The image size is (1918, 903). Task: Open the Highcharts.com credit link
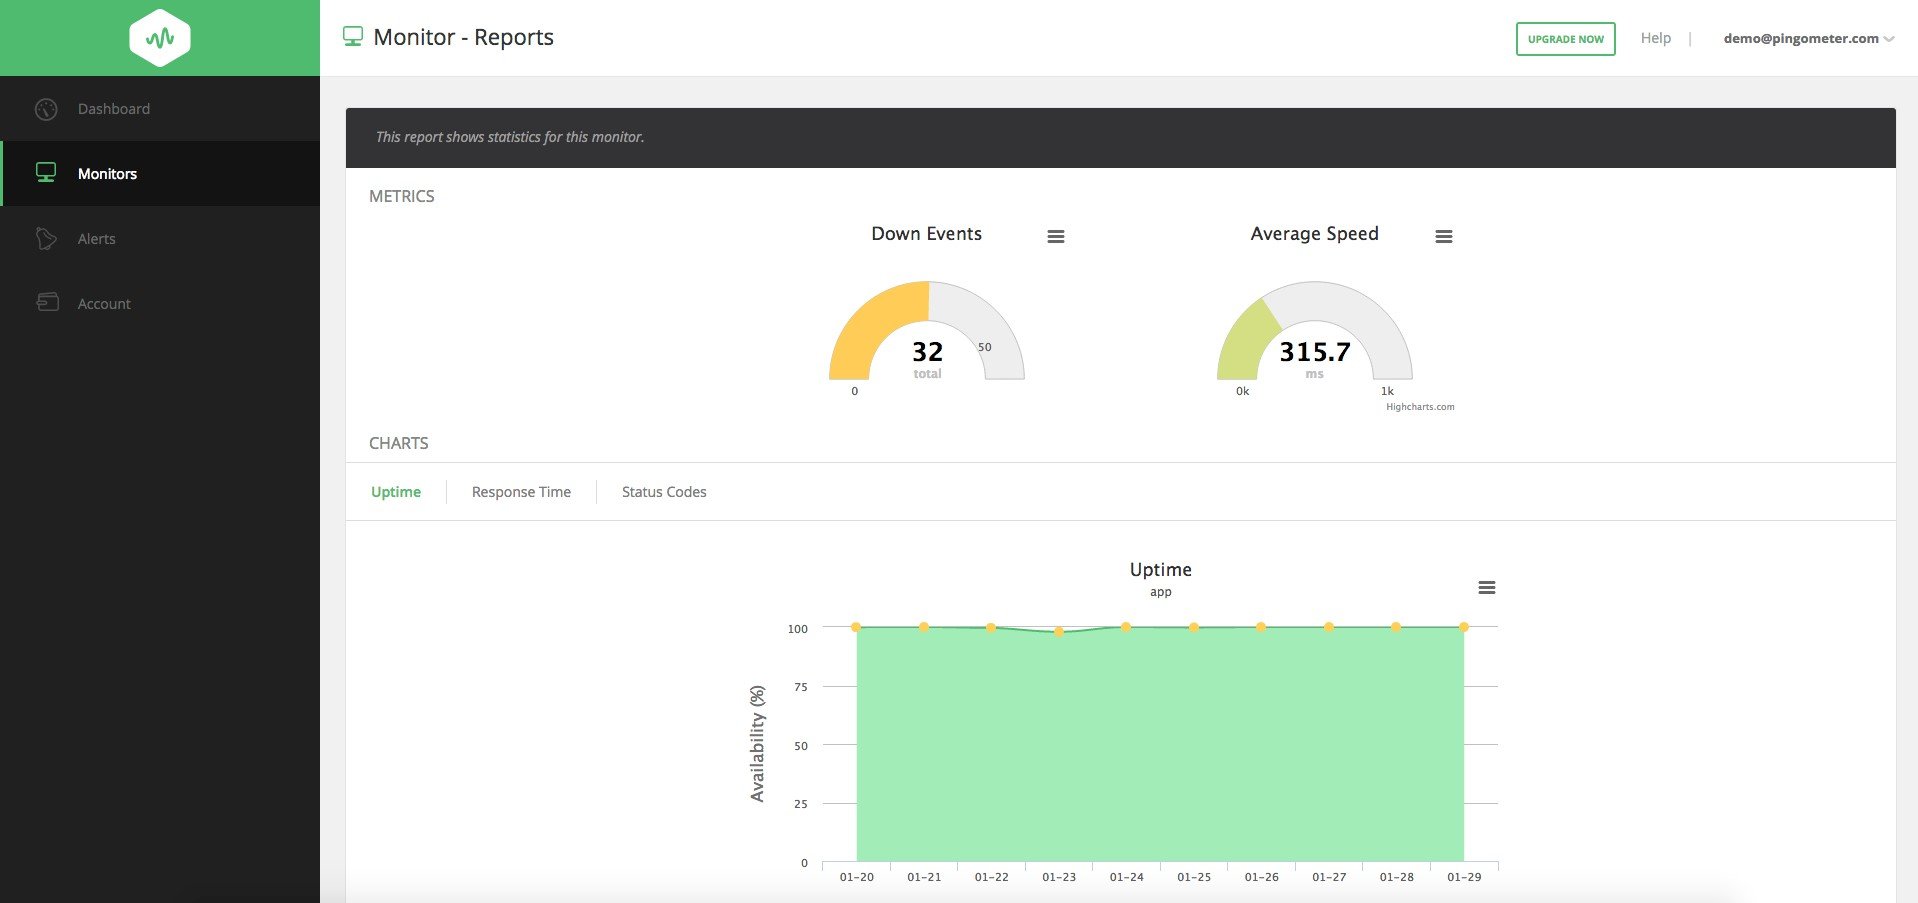1420,407
